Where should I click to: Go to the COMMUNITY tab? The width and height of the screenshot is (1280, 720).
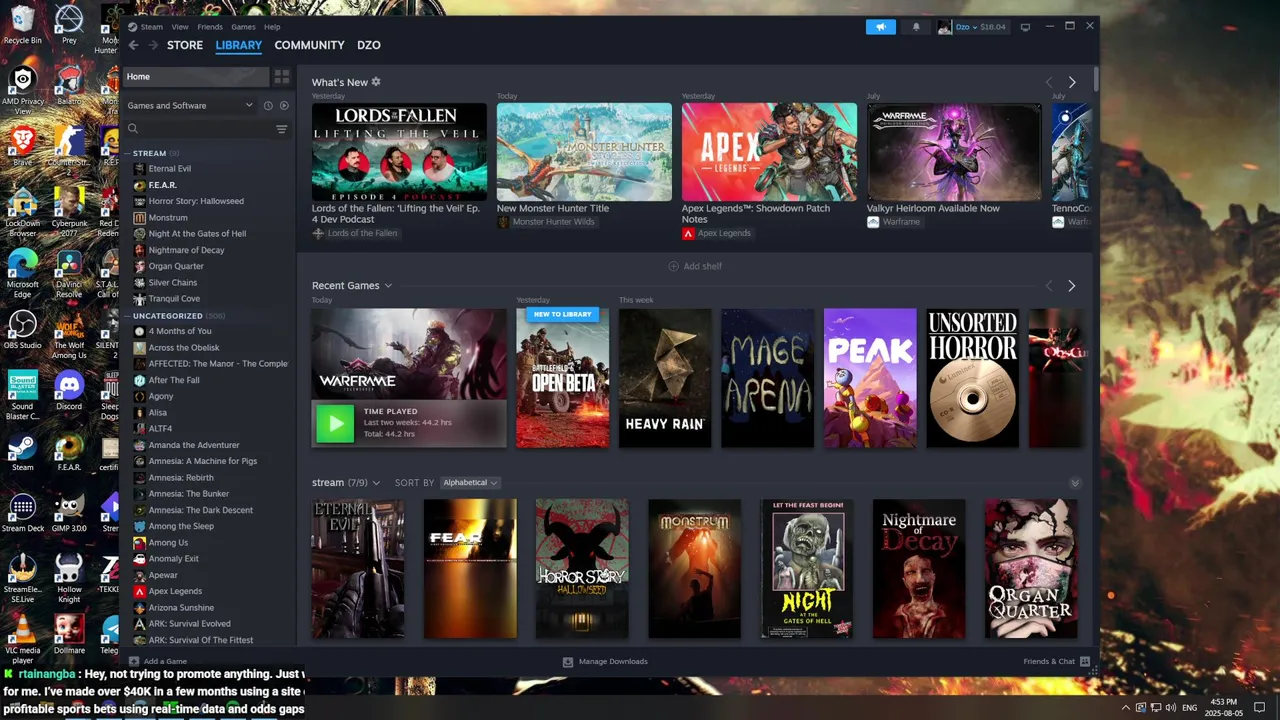[x=309, y=45]
